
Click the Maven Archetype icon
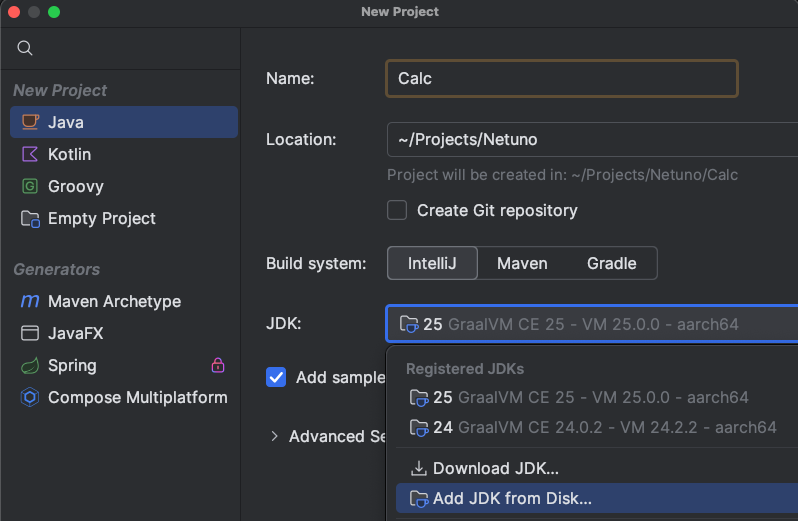pyautogui.click(x=30, y=301)
